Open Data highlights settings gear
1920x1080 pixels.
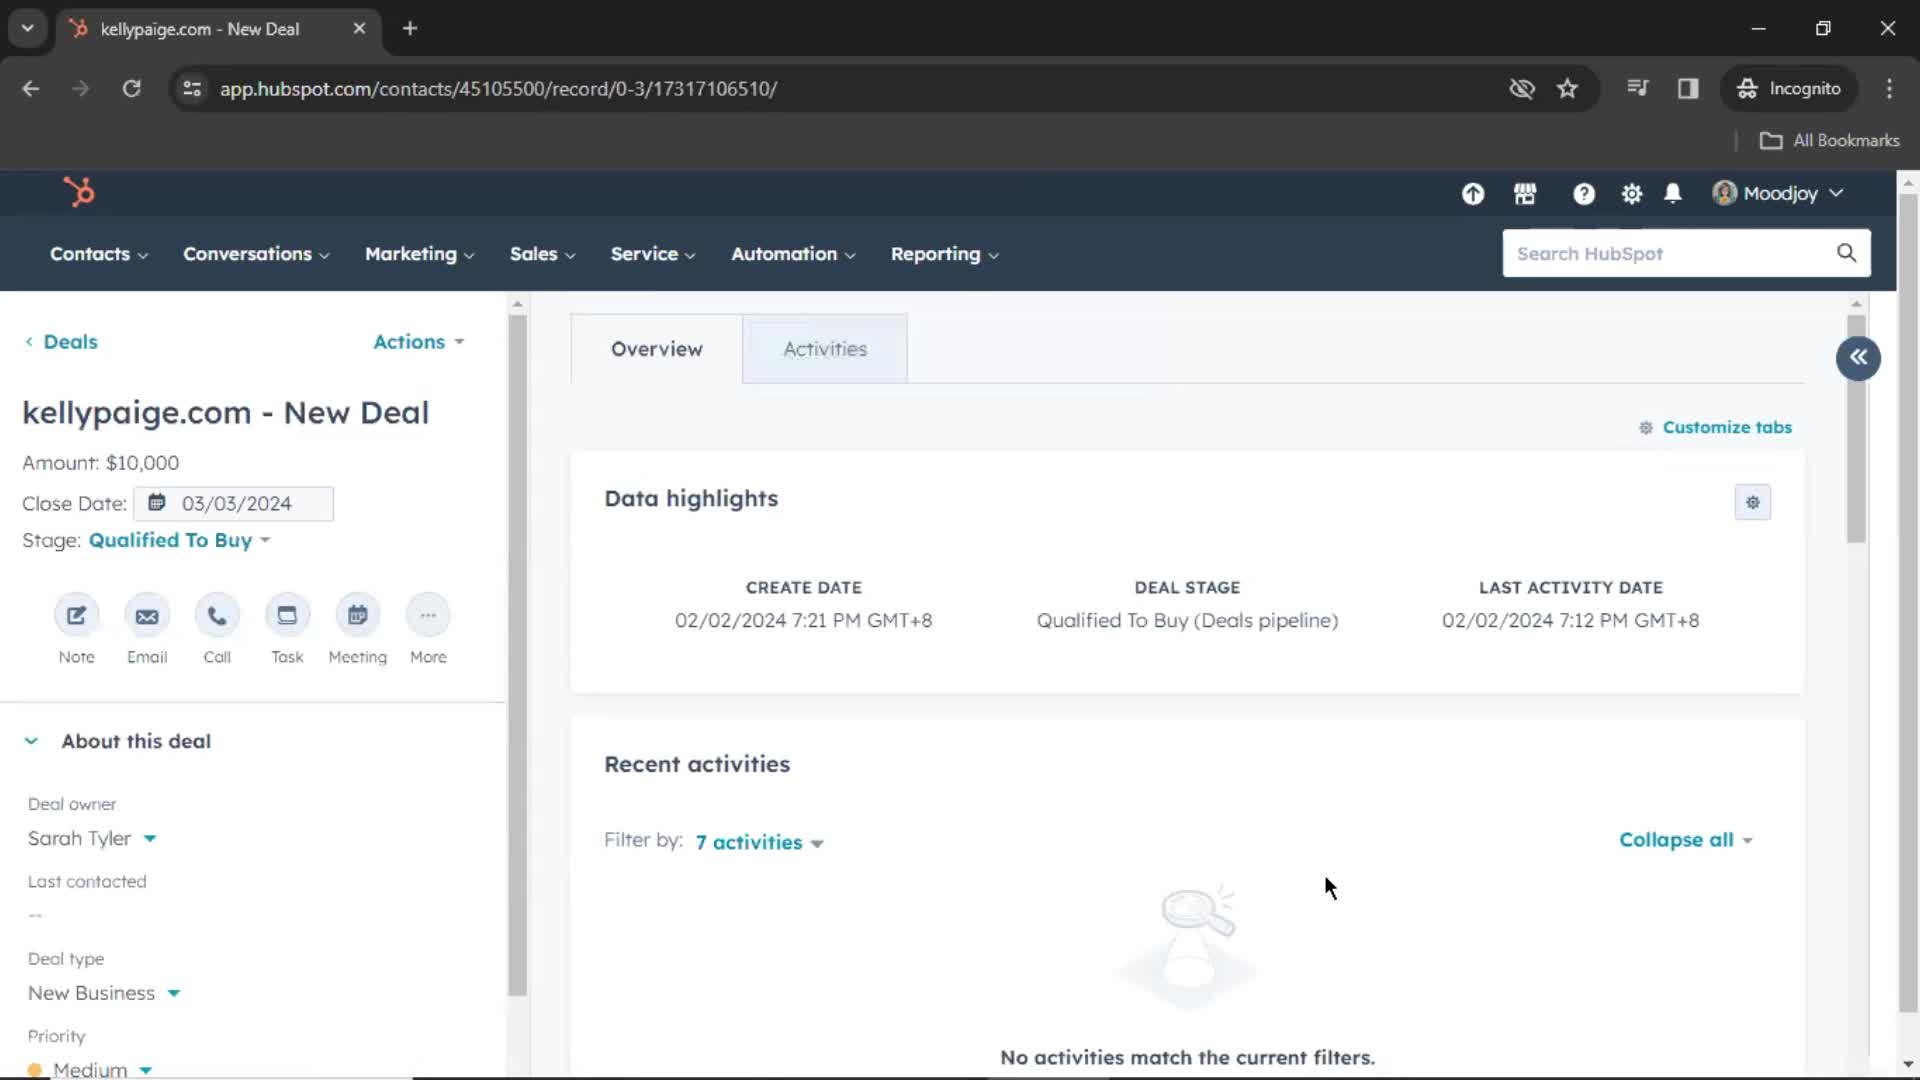click(x=1752, y=502)
